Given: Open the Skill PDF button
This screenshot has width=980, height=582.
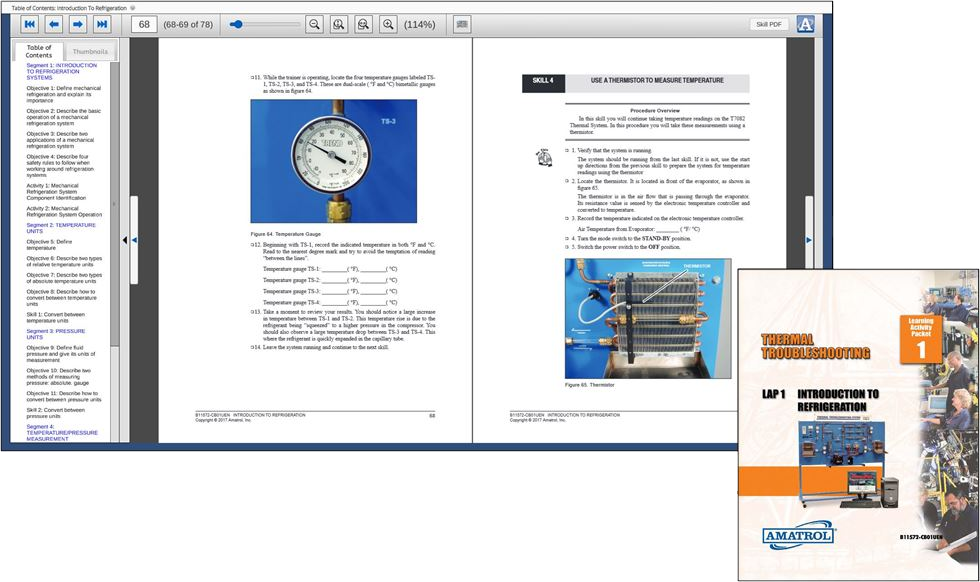Looking at the screenshot, I should point(769,24).
